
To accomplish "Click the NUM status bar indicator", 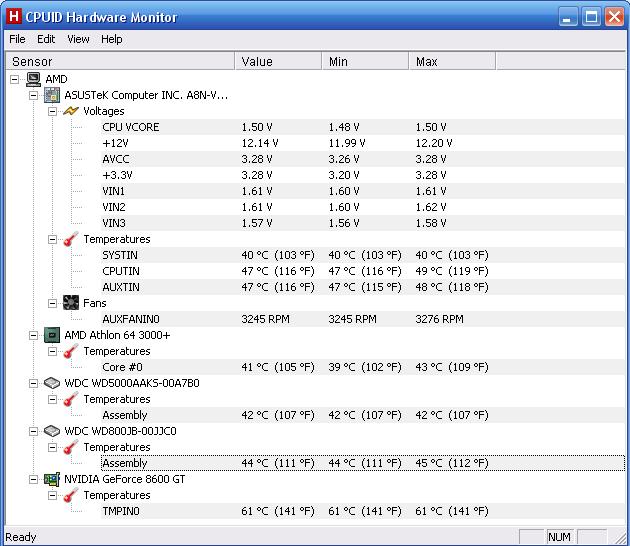I will (x=559, y=537).
